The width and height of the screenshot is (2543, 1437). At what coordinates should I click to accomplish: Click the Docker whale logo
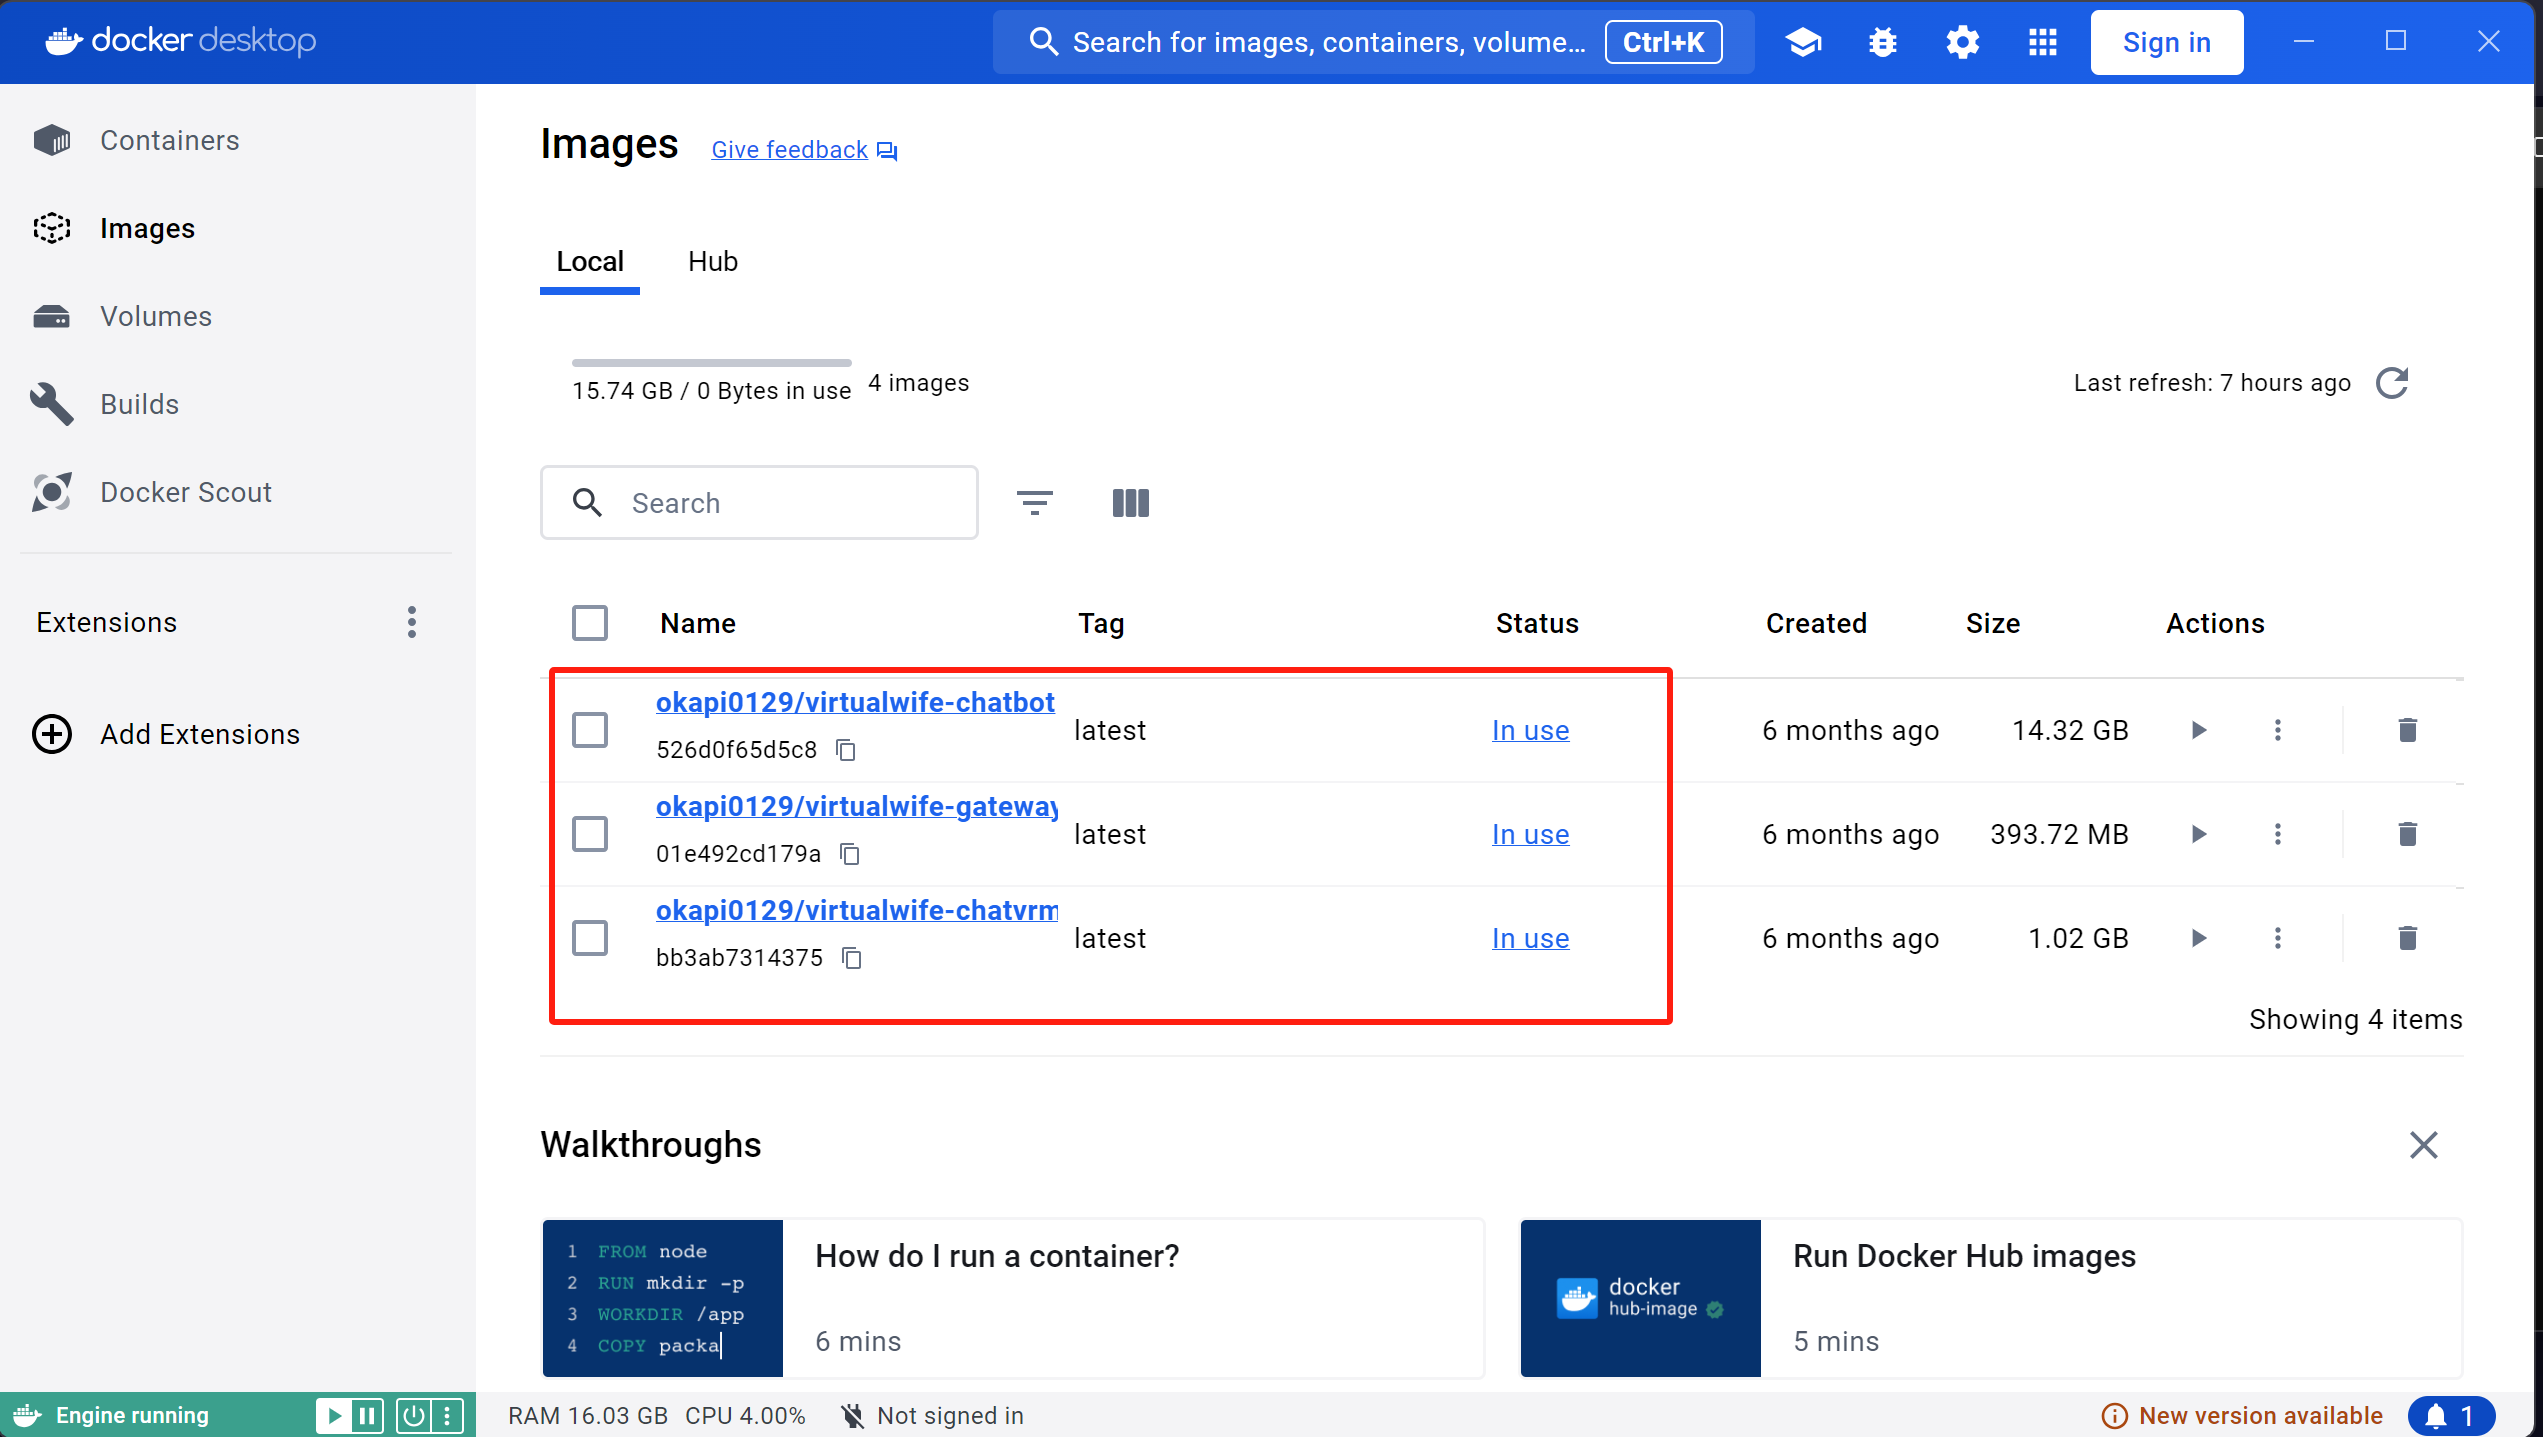click(64, 41)
